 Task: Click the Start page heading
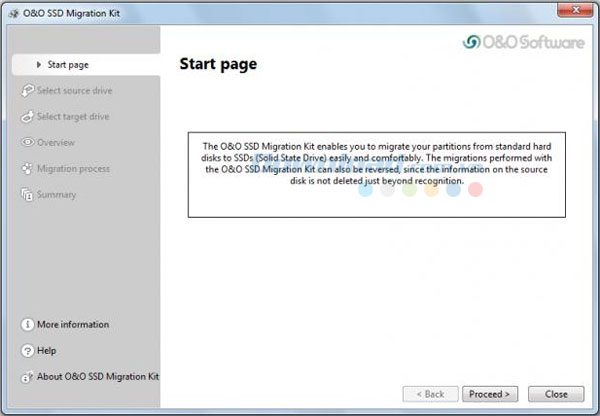[218, 64]
